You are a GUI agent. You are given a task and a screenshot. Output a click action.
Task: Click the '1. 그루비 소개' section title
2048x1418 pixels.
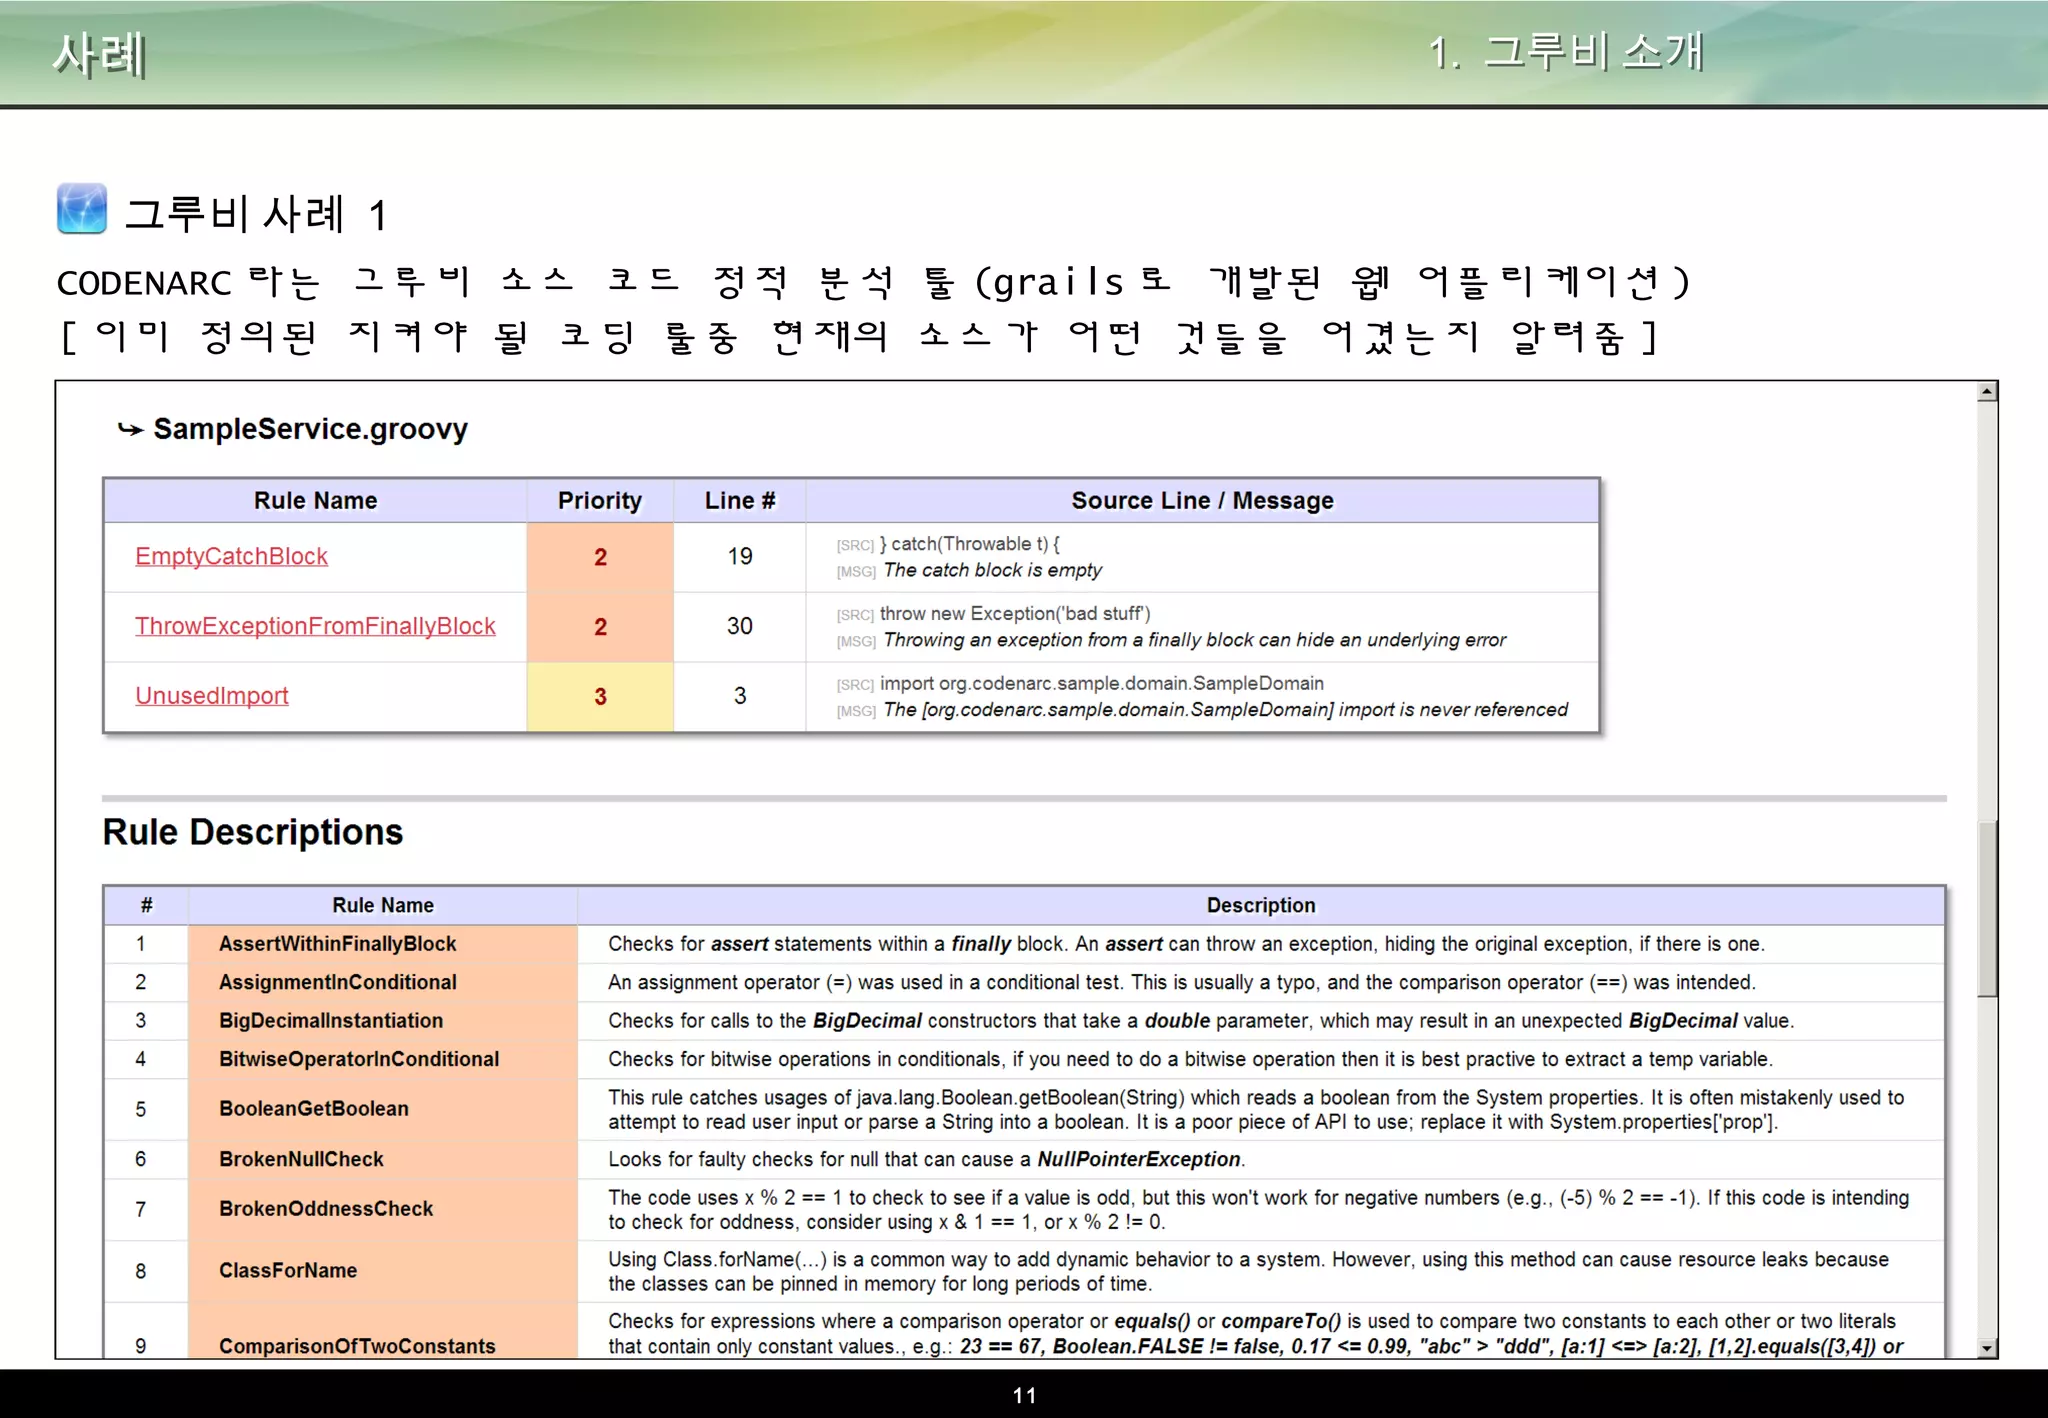click(x=1565, y=52)
